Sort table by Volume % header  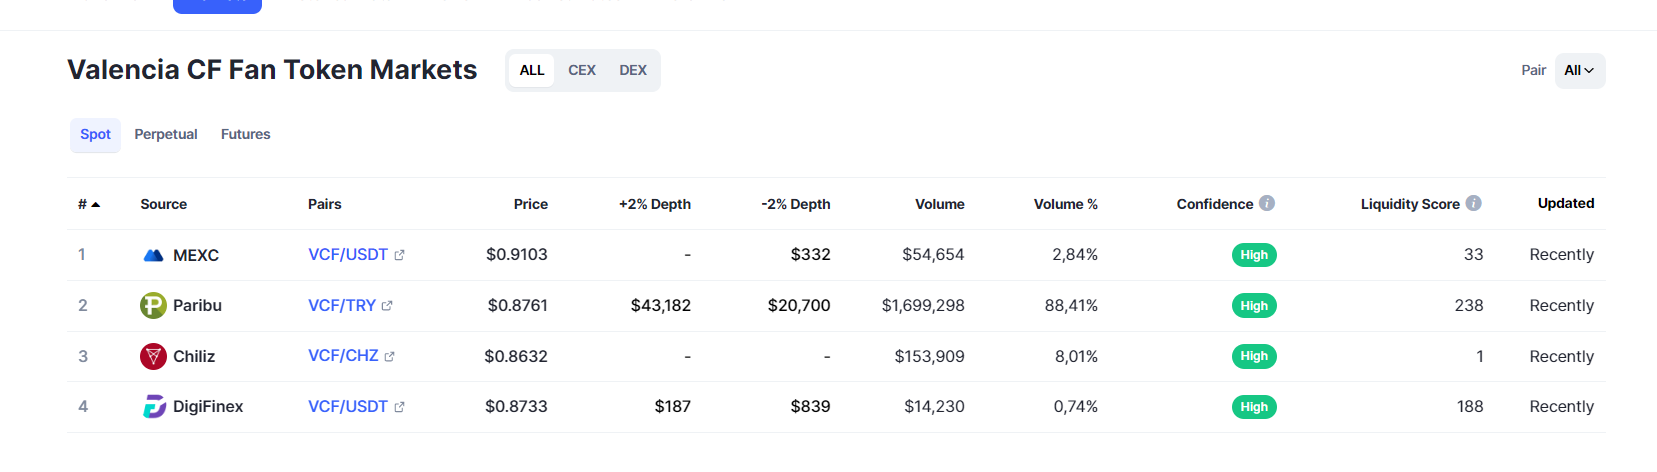coord(1066,204)
